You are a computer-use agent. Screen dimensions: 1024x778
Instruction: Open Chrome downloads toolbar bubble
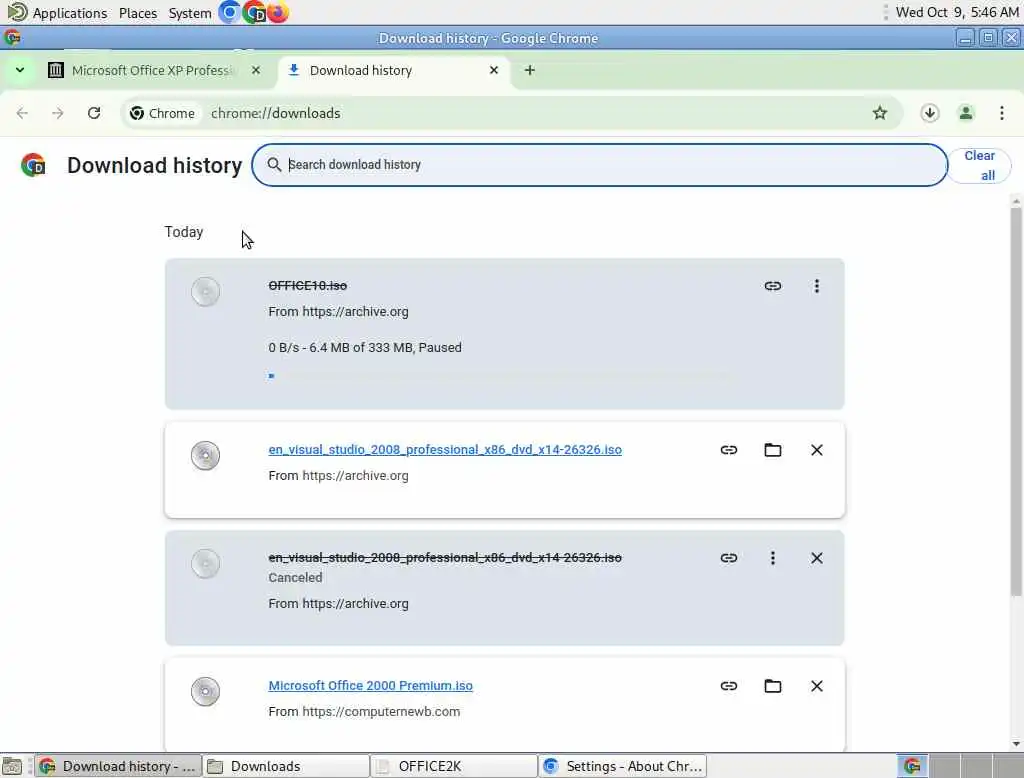click(929, 113)
